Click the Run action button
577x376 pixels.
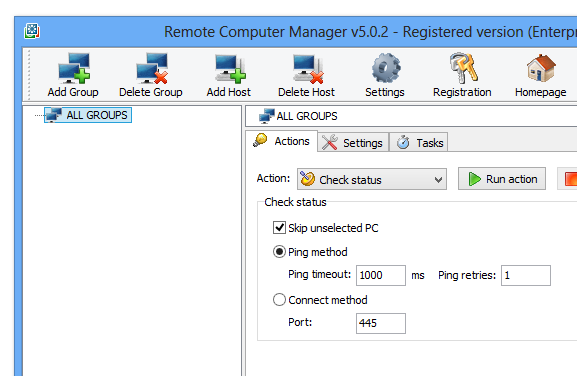502,179
